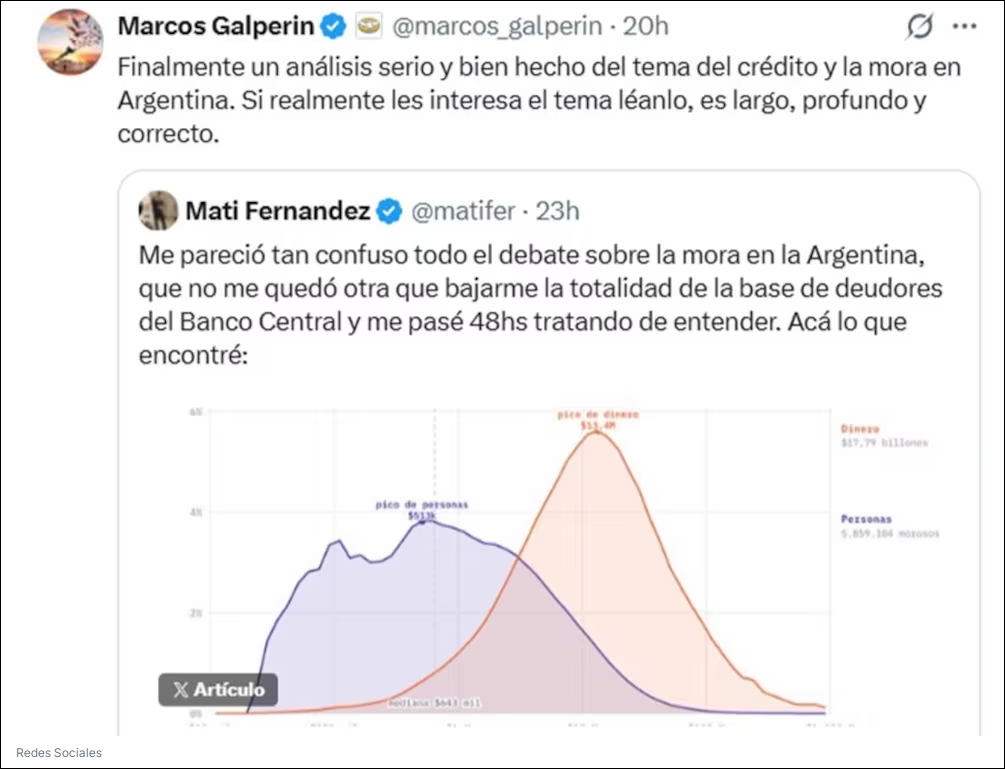1005x769 pixels.
Task: Open the X Artículo badge
Action: (218, 690)
